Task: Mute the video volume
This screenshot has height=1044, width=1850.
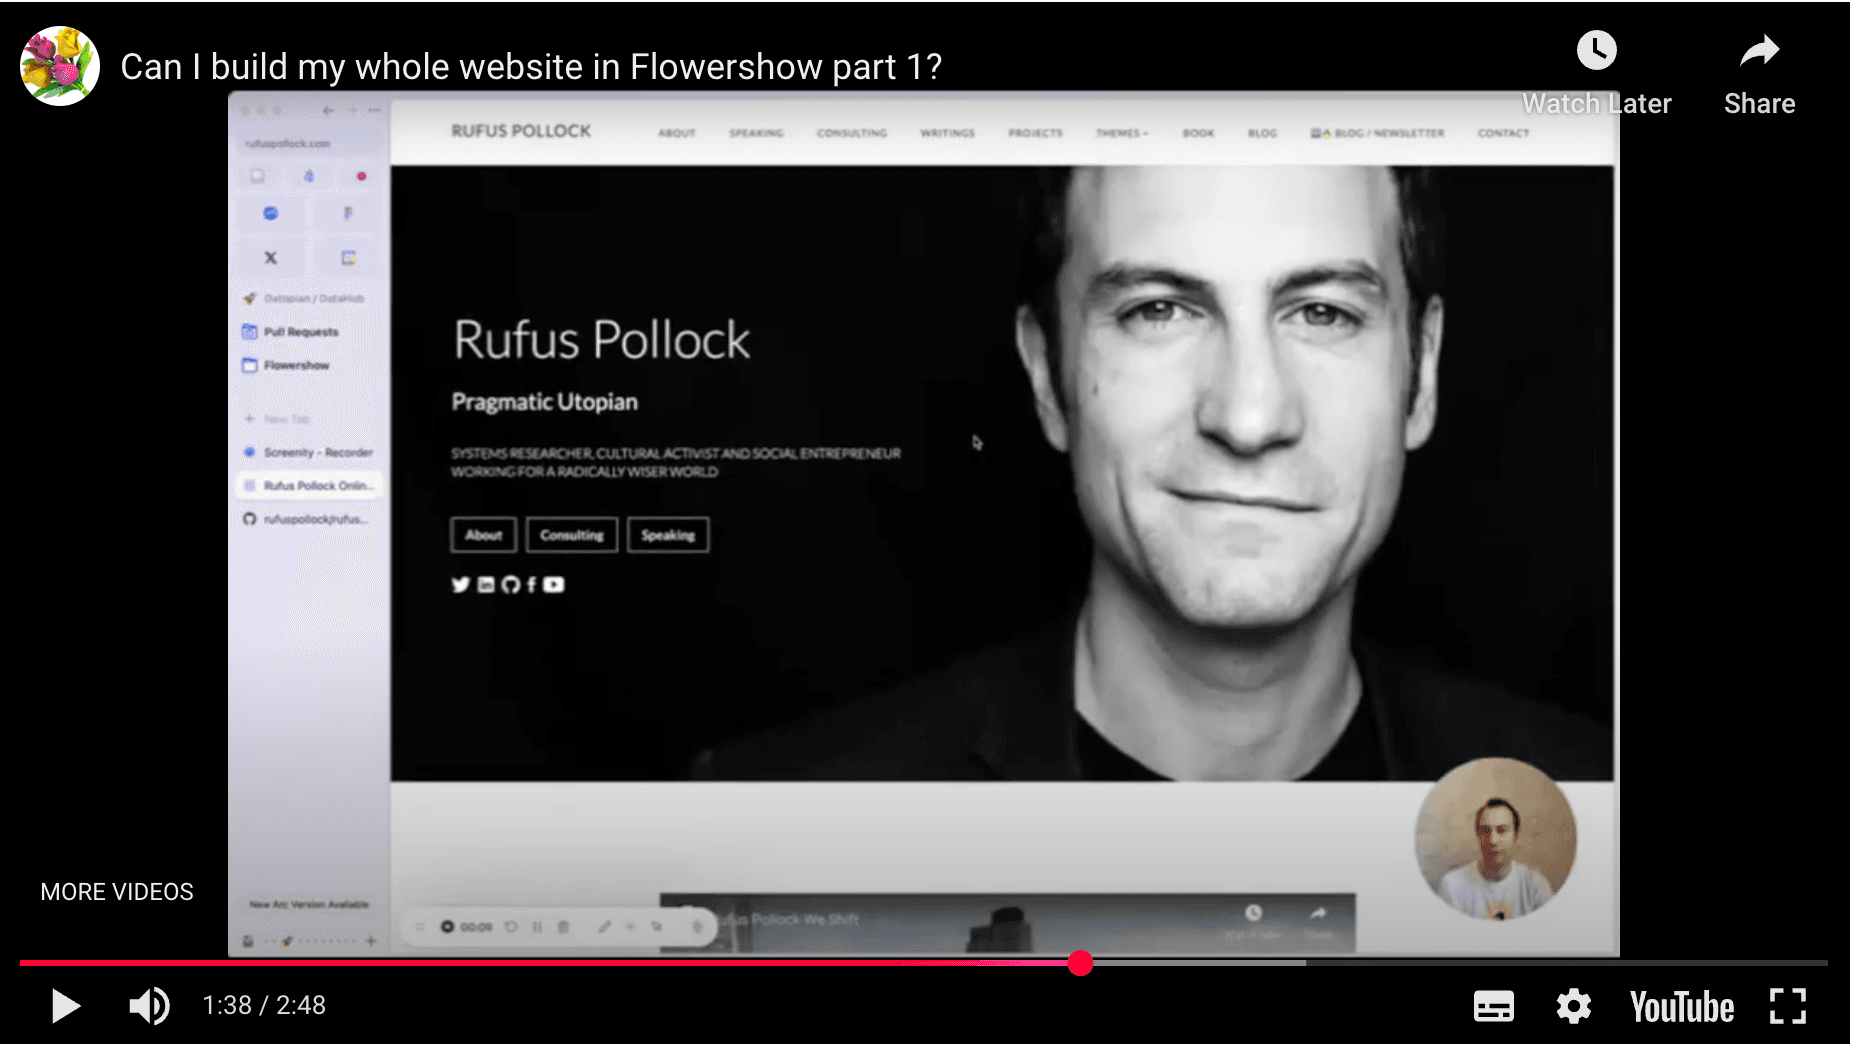Action: (x=149, y=1006)
